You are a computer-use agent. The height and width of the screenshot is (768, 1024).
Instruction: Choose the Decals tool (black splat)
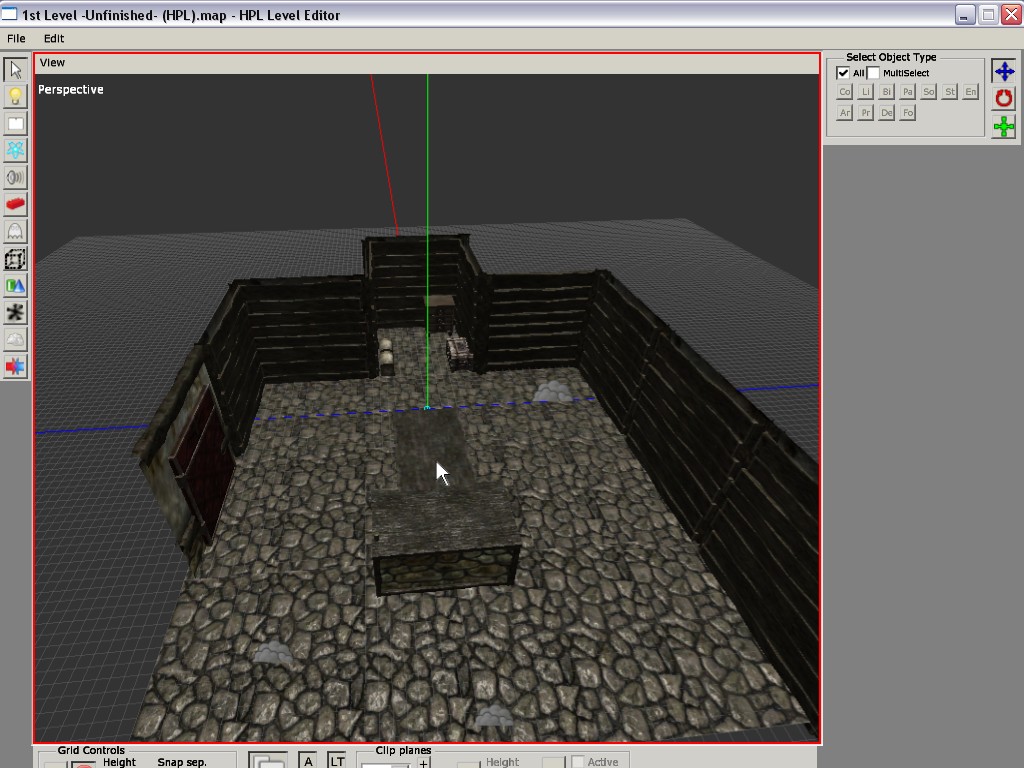(15, 313)
